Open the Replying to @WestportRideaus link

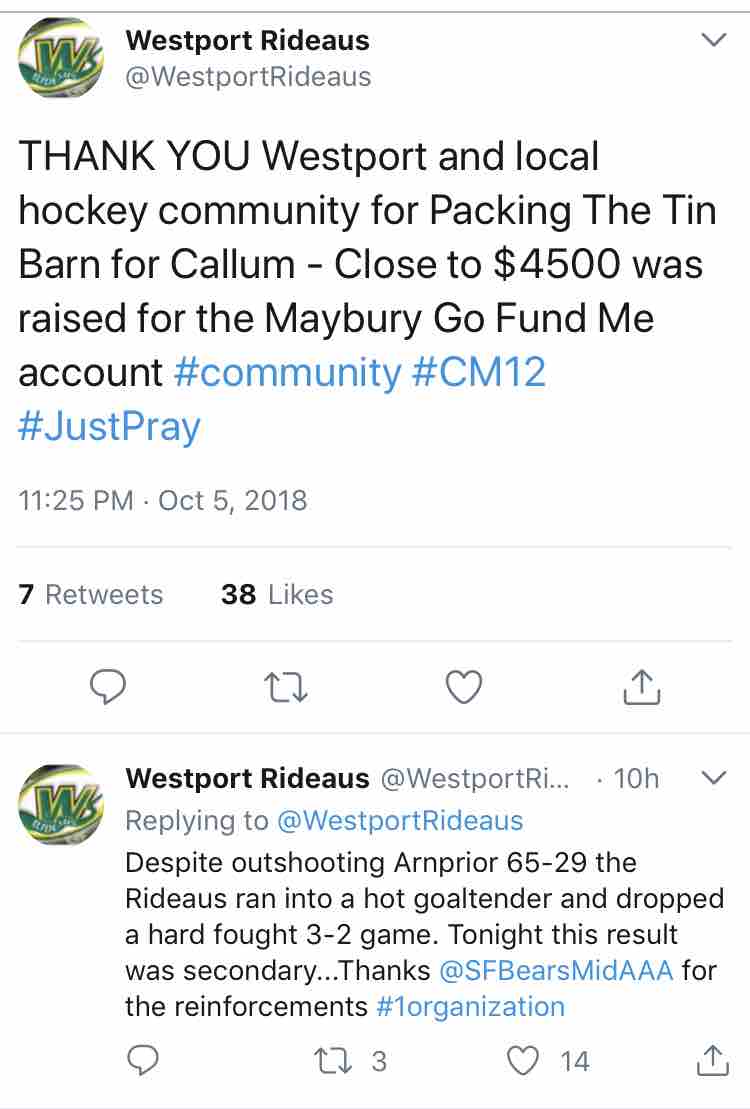tap(324, 820)
